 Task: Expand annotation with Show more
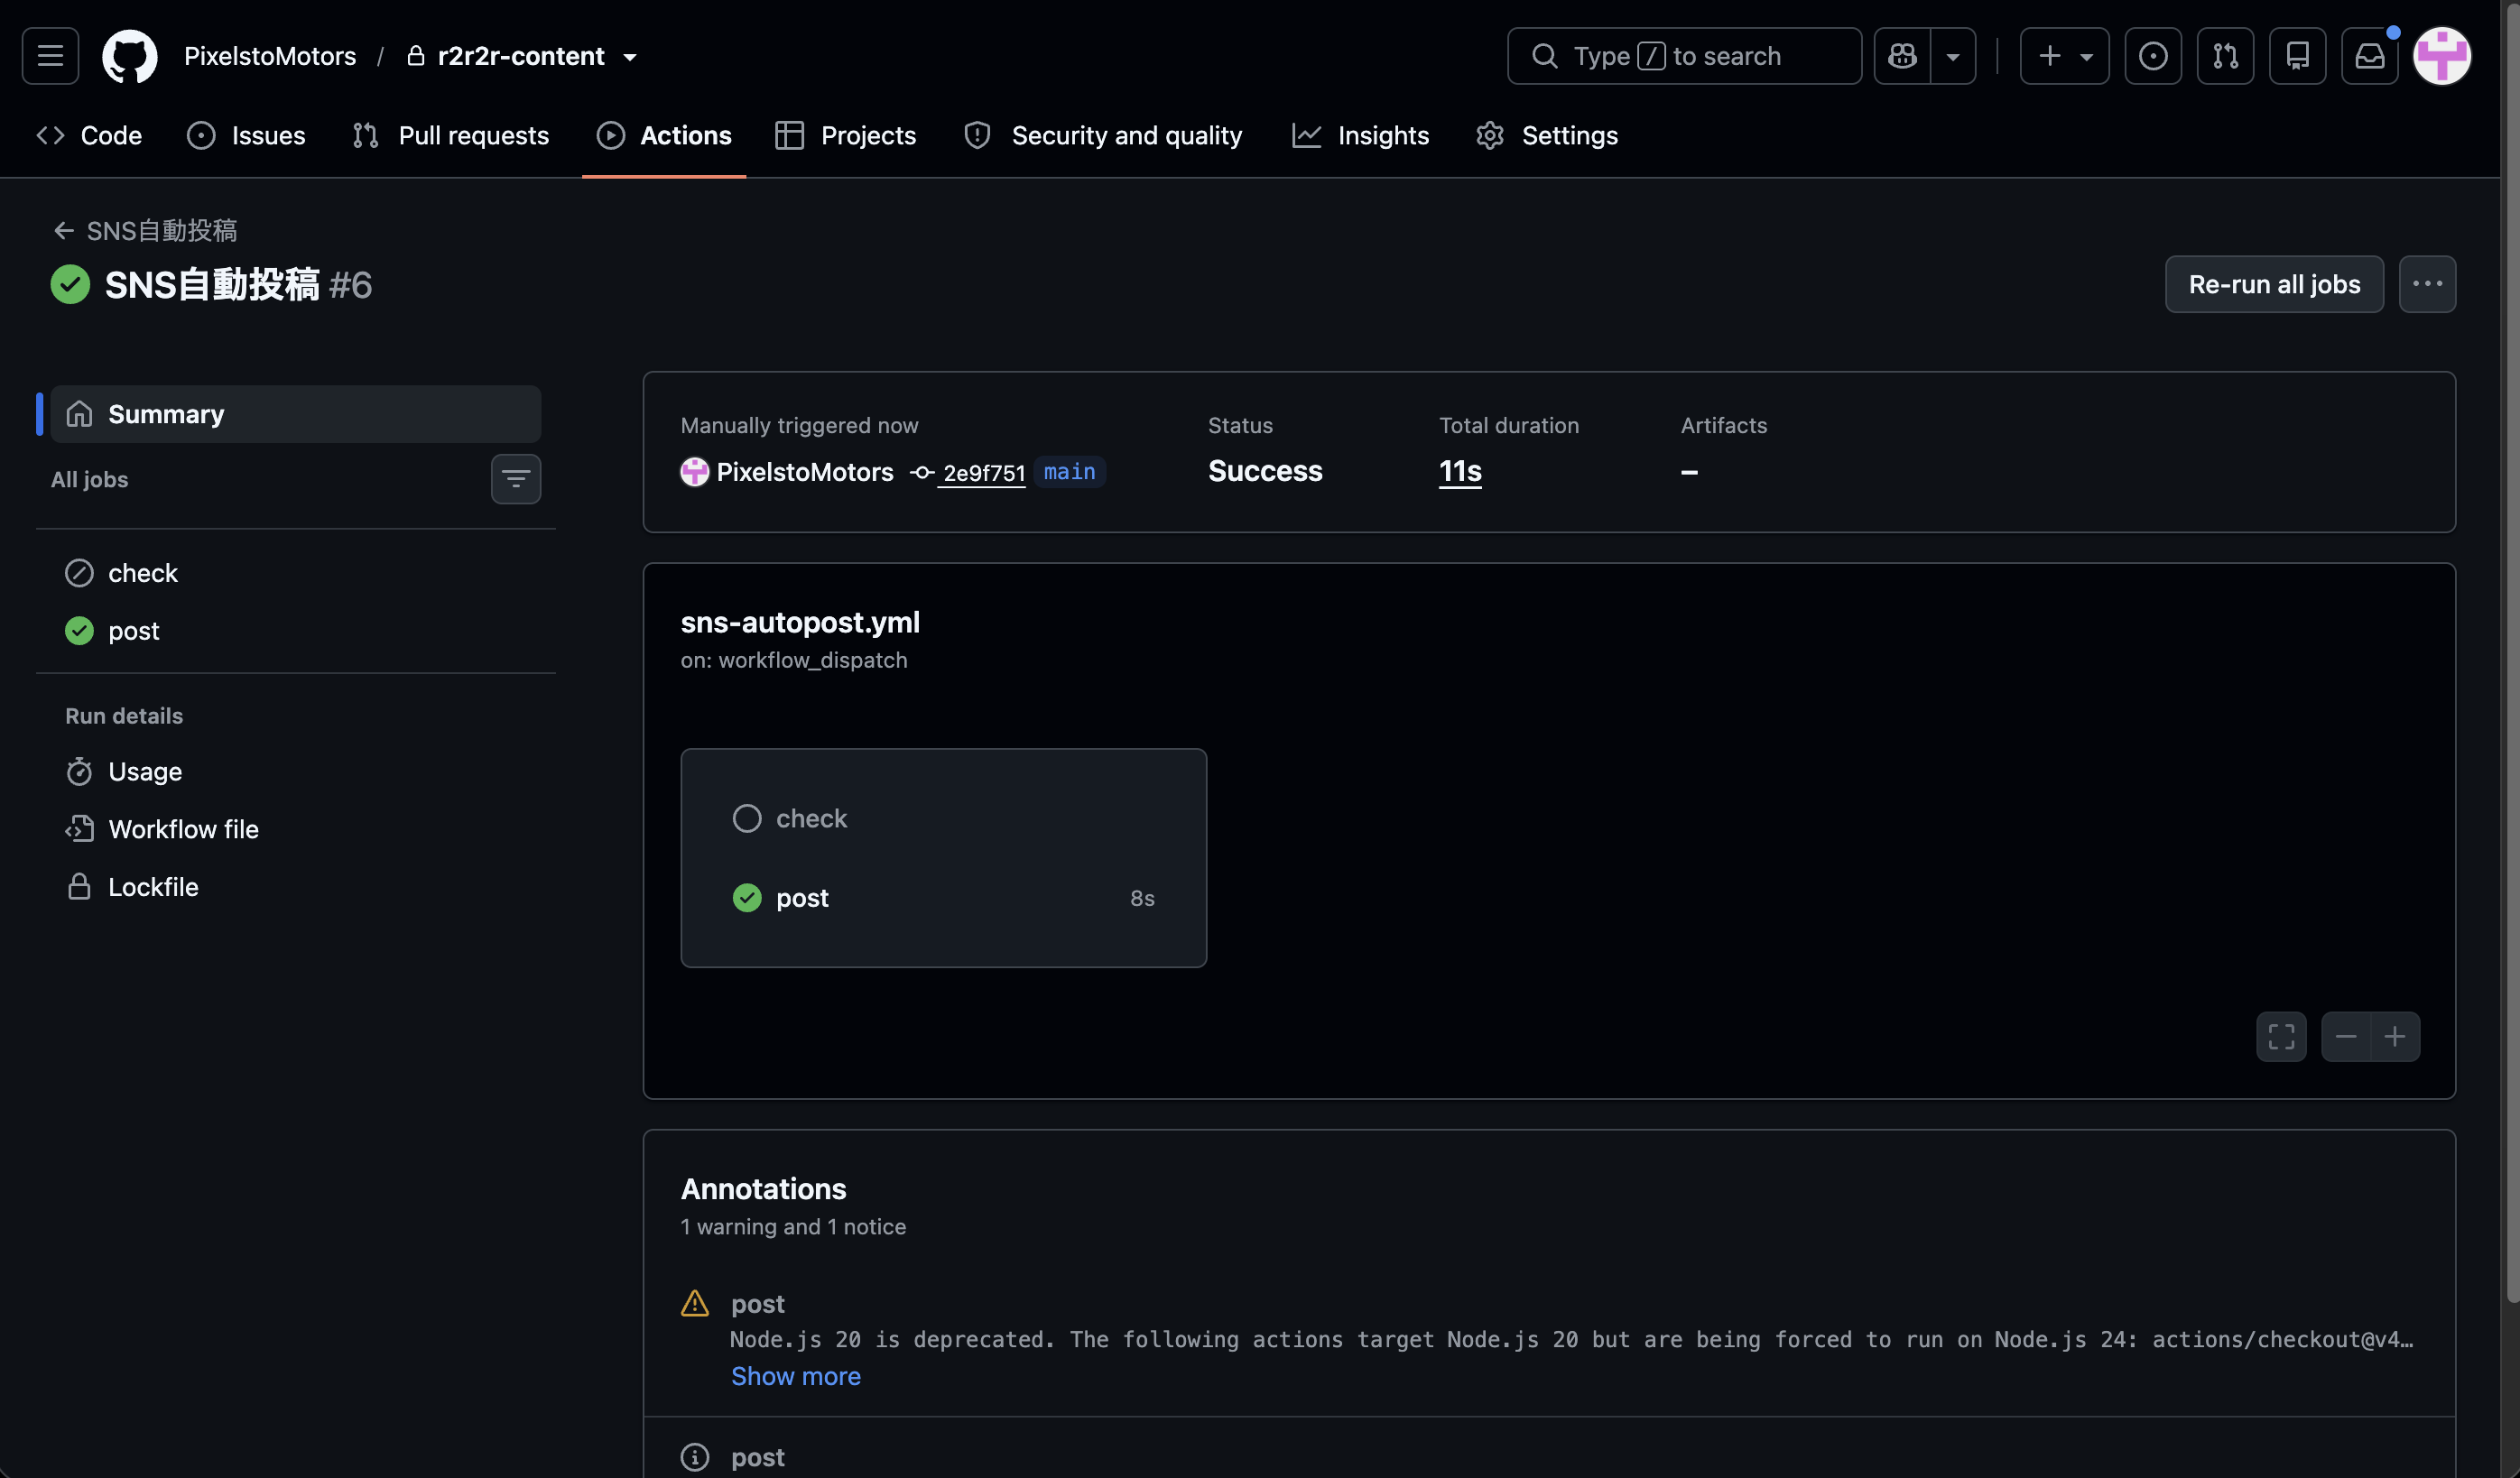click(x=795, y=1377)
